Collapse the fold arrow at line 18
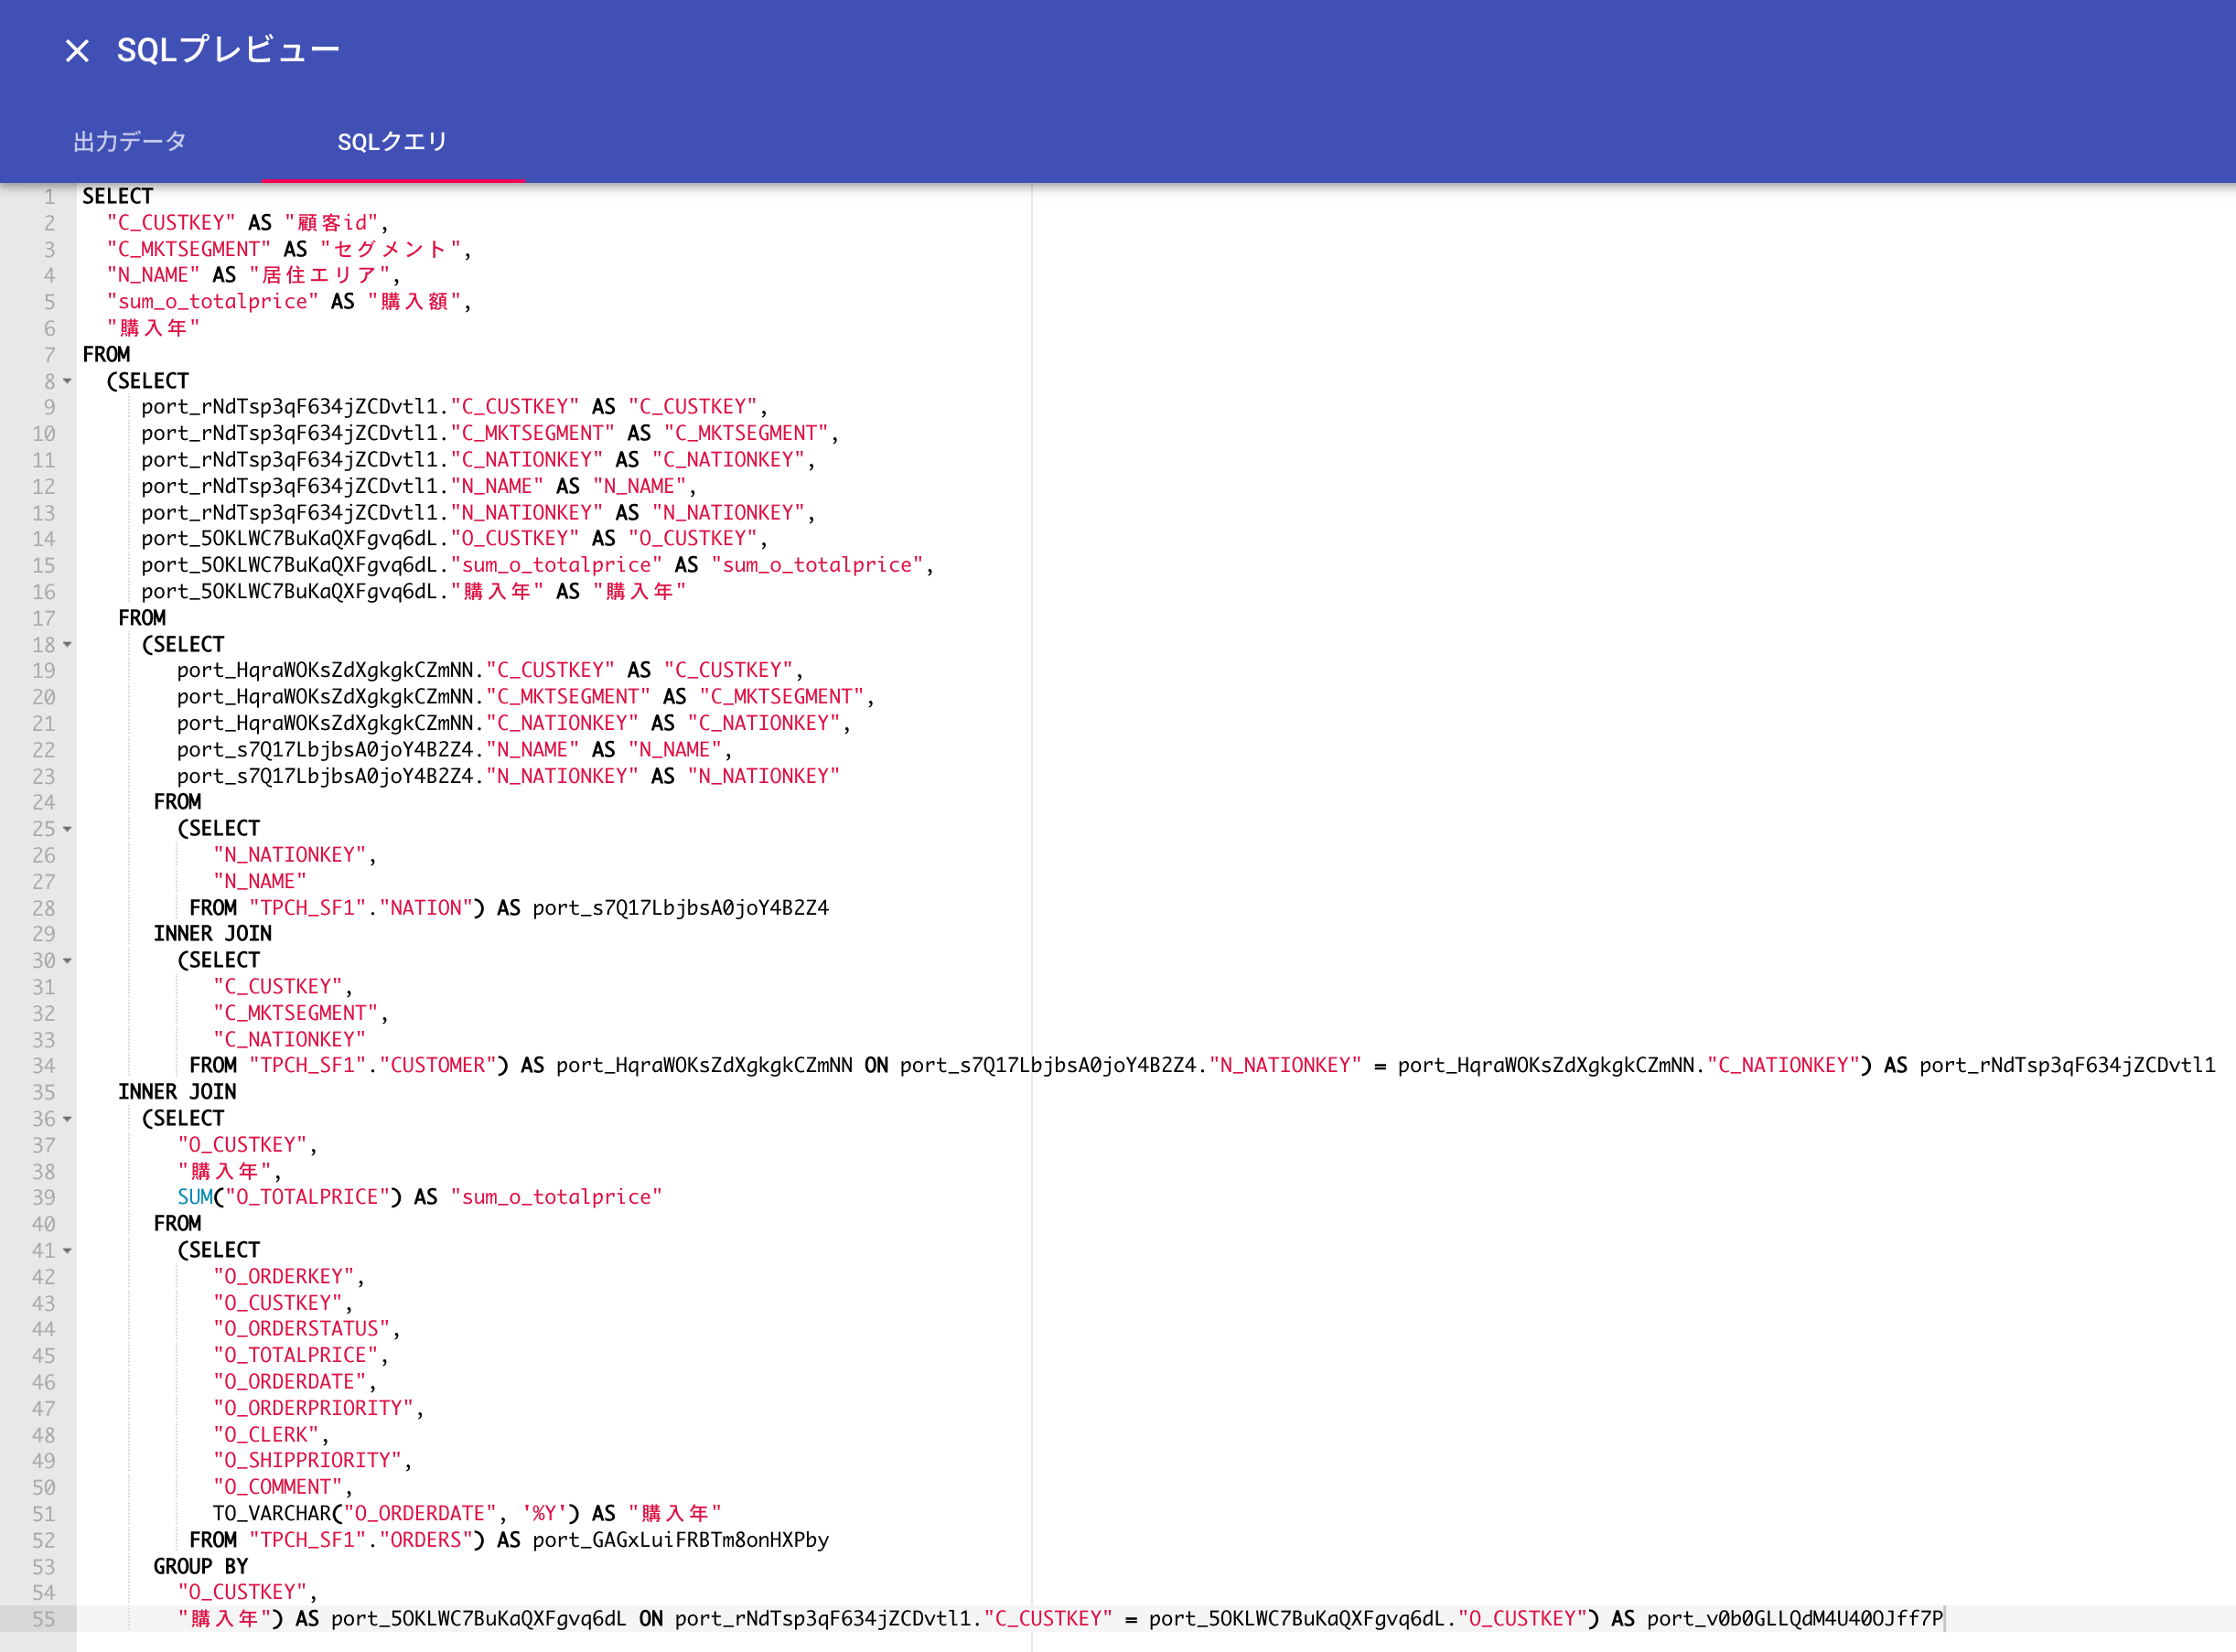Screen dimensions: 2236x1652 (x=66, y=646)
